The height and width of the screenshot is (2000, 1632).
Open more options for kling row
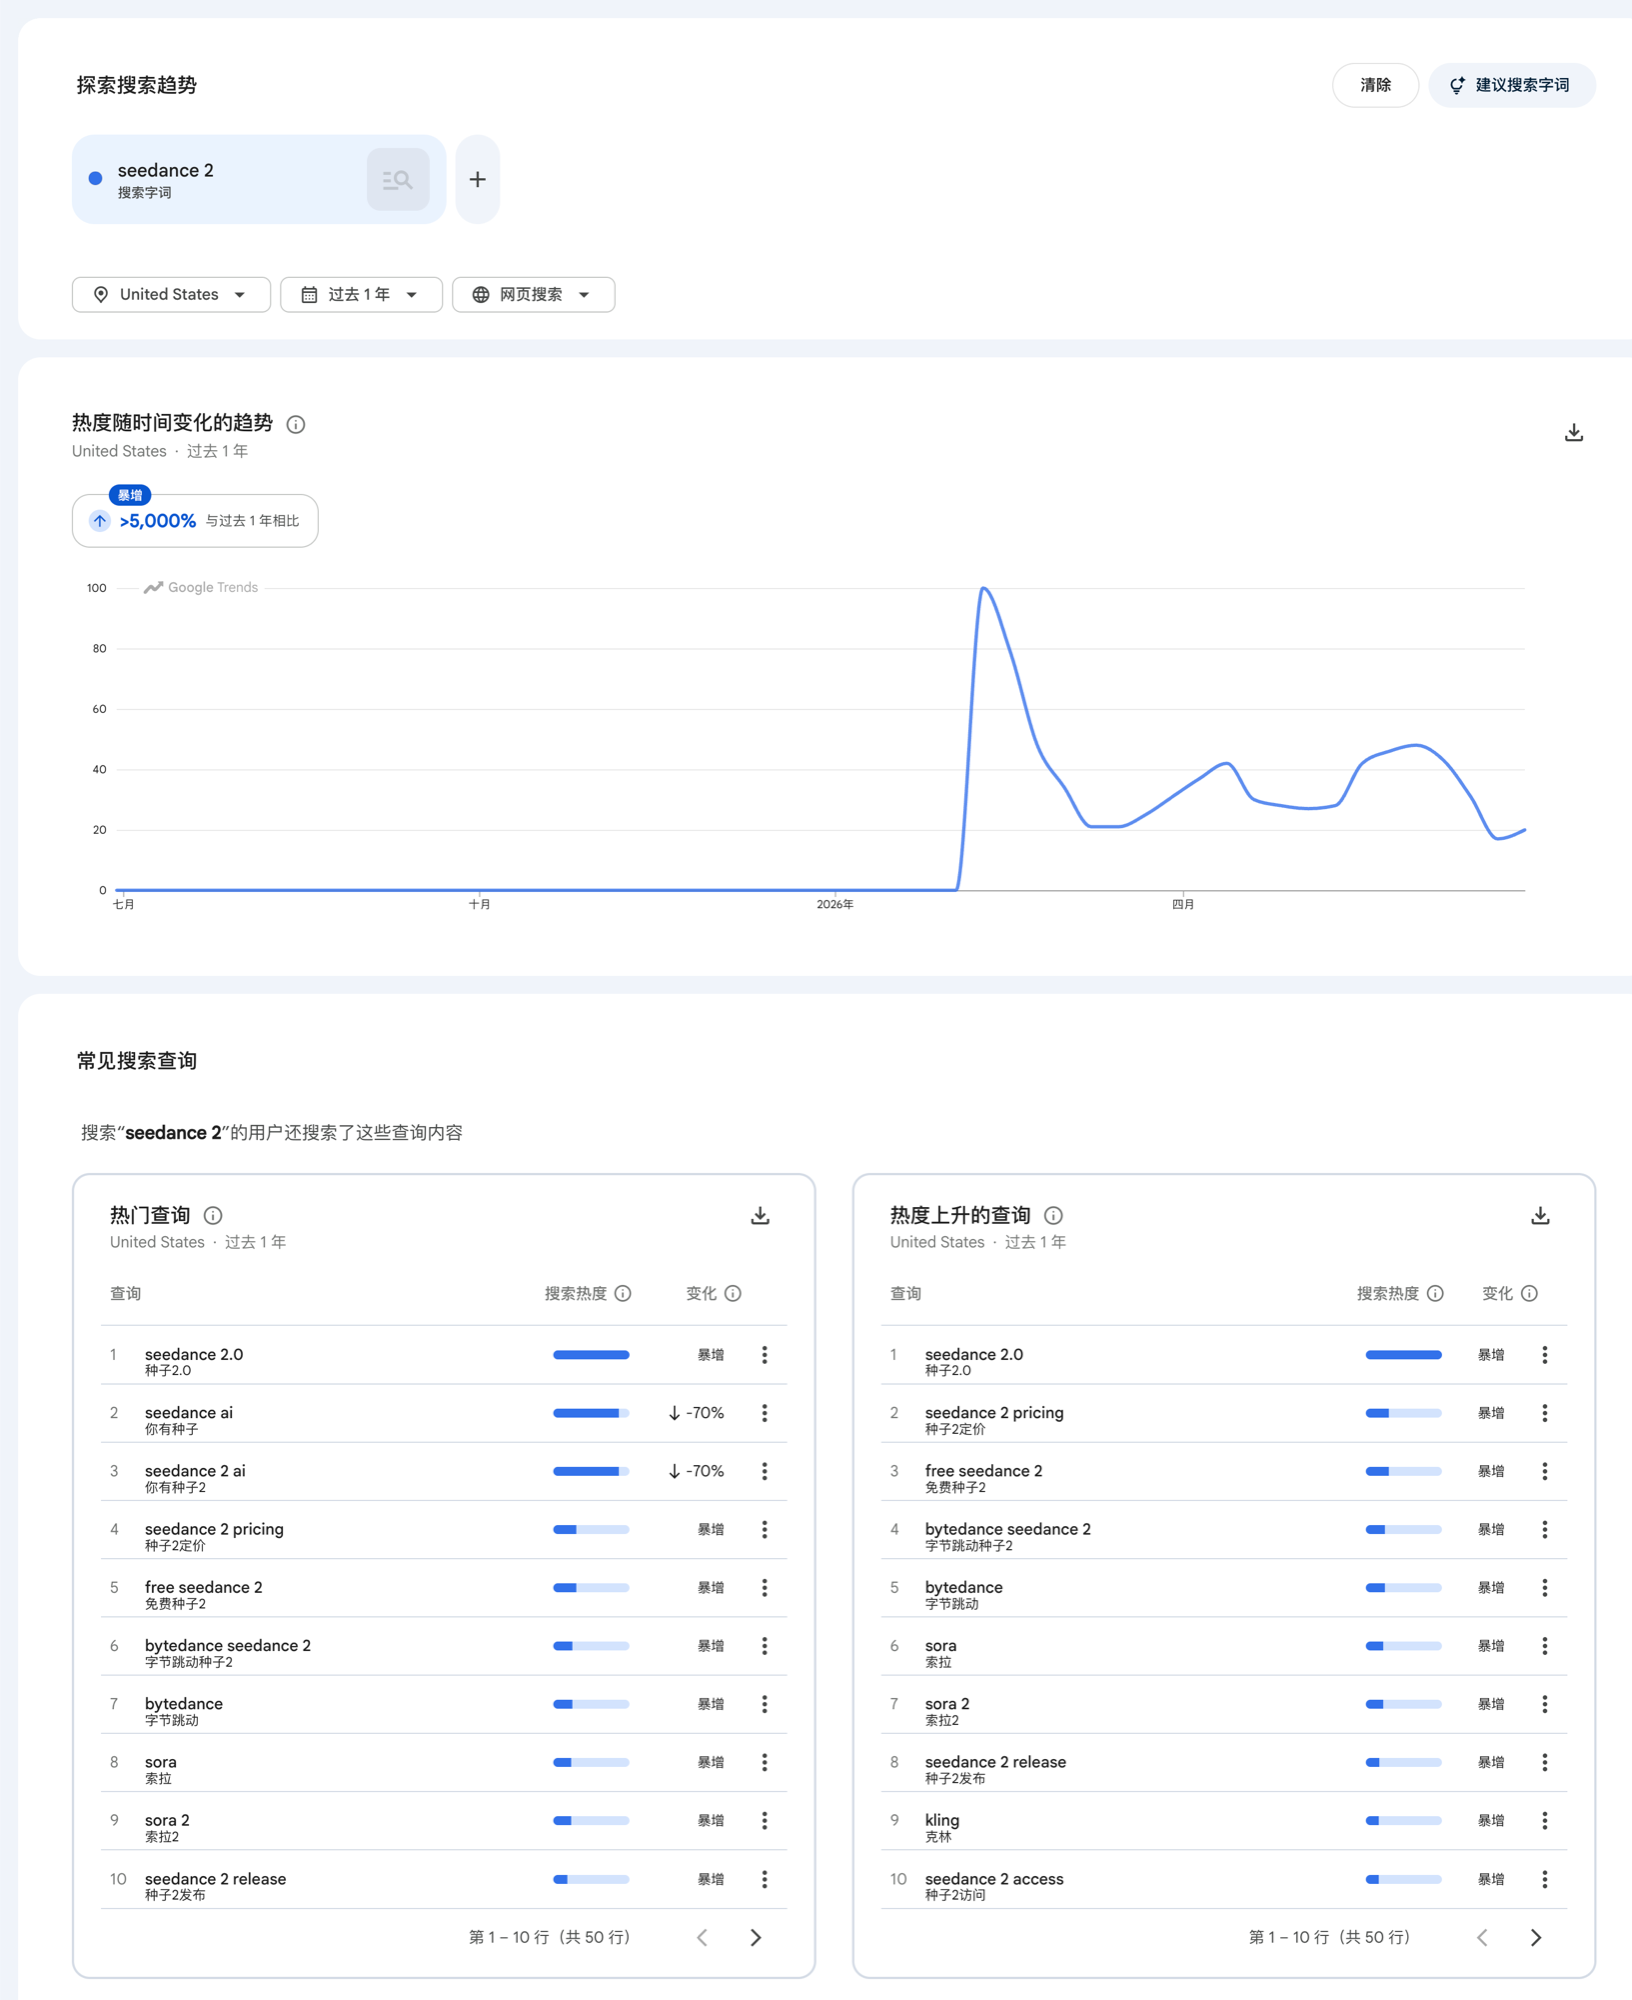1545,1820
